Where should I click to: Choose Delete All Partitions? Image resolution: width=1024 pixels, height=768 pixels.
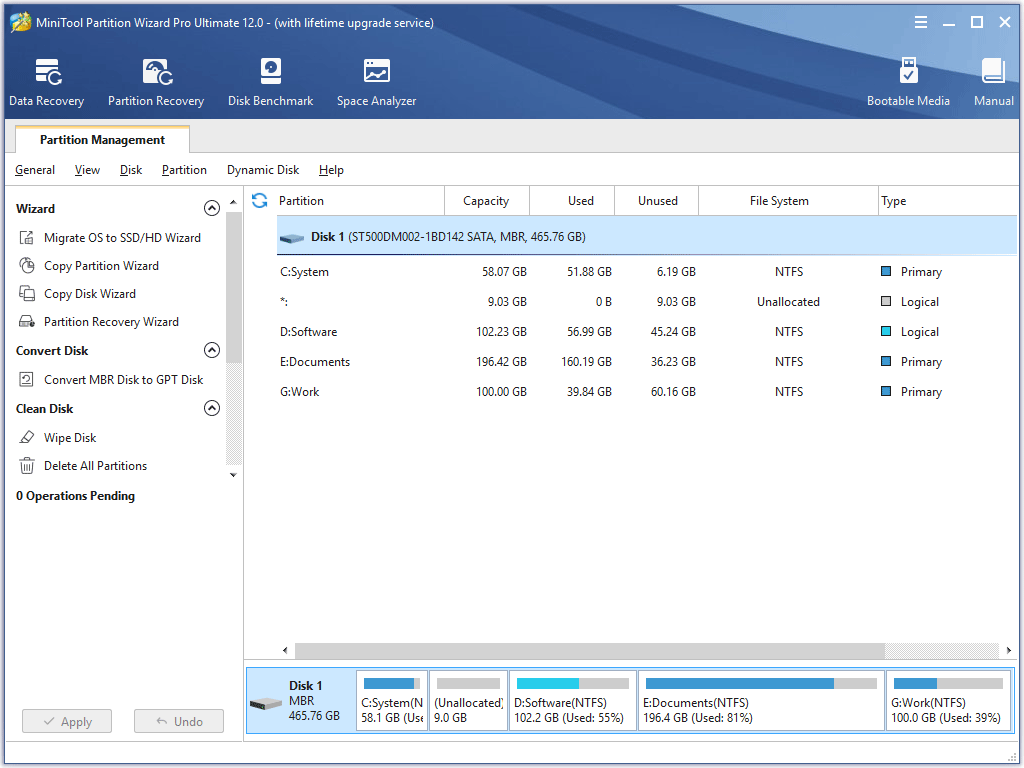pyautogui.click(x=95, y=466)
